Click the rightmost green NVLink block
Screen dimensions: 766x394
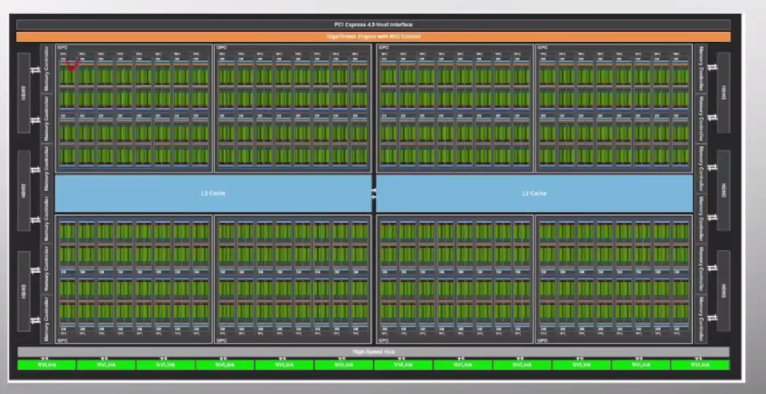coord(700,365)
